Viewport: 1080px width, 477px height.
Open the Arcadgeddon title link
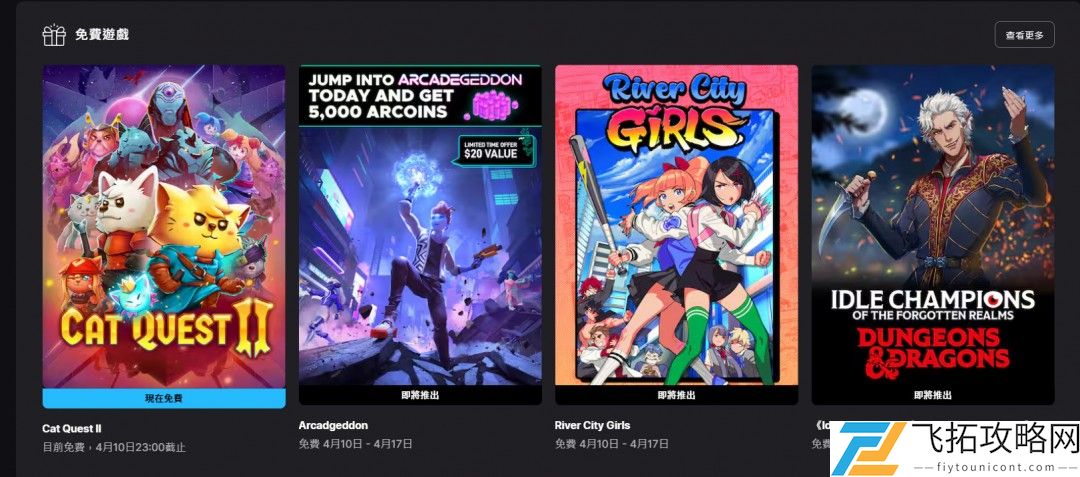pos(333,425)
